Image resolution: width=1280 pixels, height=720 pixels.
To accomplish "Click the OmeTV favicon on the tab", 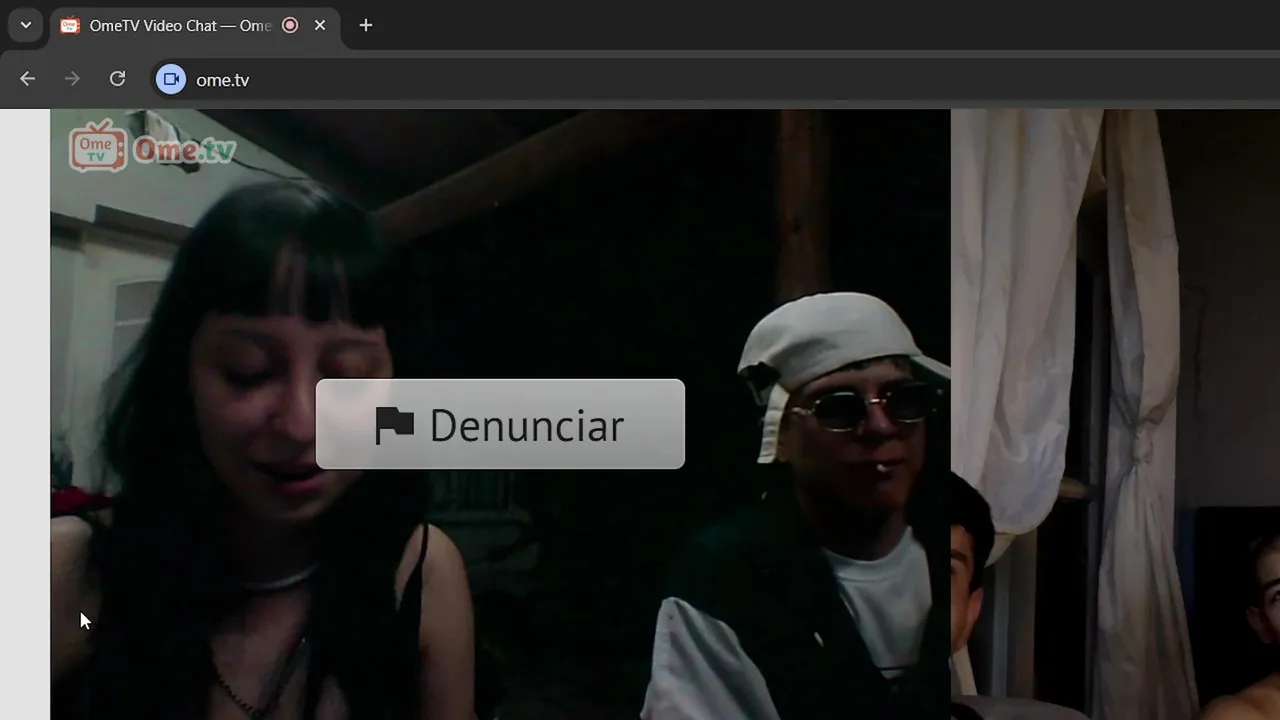I will point(70,25).
